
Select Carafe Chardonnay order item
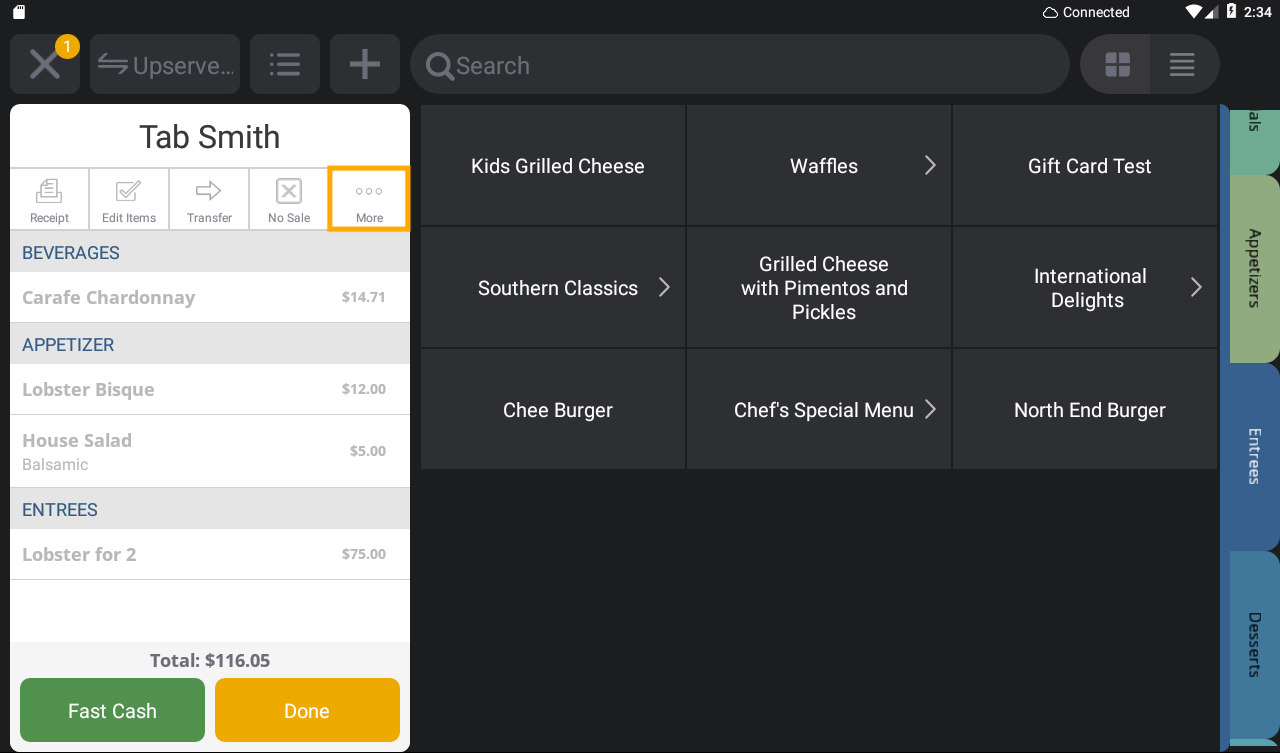[210, 297]
